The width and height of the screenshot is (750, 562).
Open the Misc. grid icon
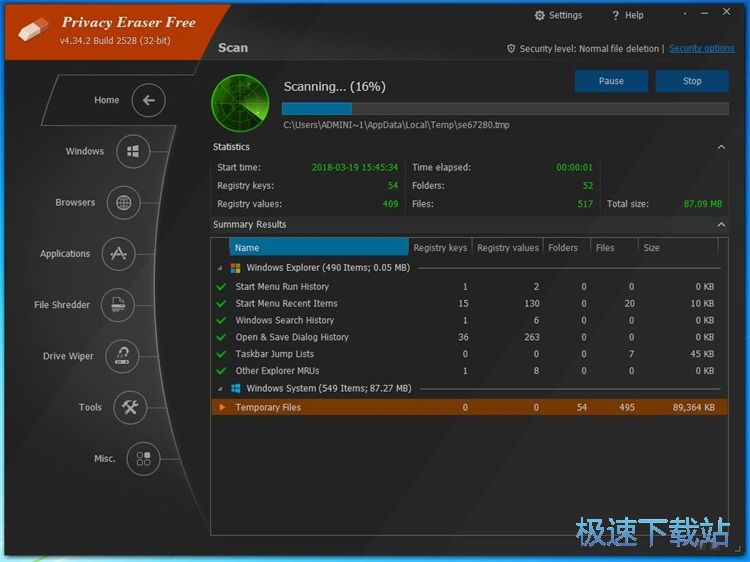point(143,459)
